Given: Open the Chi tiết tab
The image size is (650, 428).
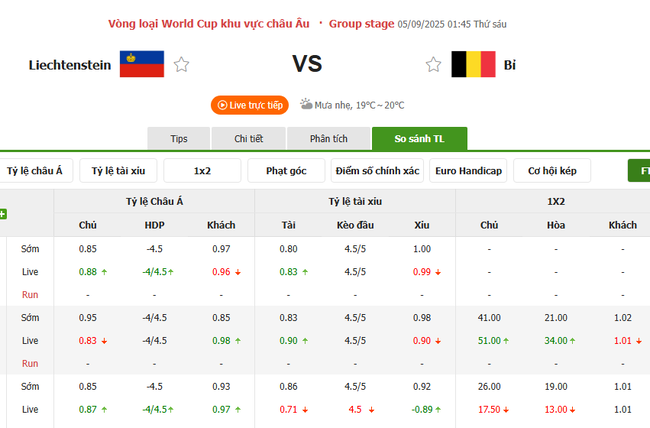Looking at the screenshot, I should (x=249, y=139).
